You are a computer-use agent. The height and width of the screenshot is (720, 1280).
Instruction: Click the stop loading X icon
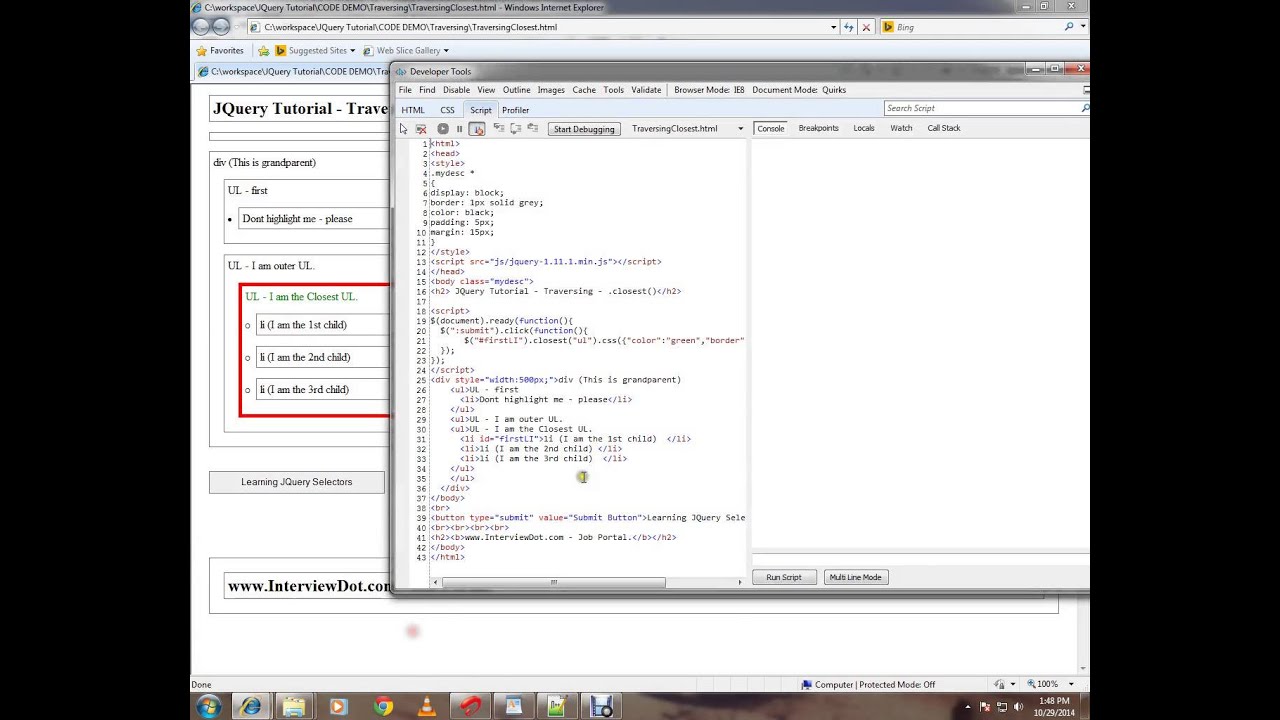[866, 27]
